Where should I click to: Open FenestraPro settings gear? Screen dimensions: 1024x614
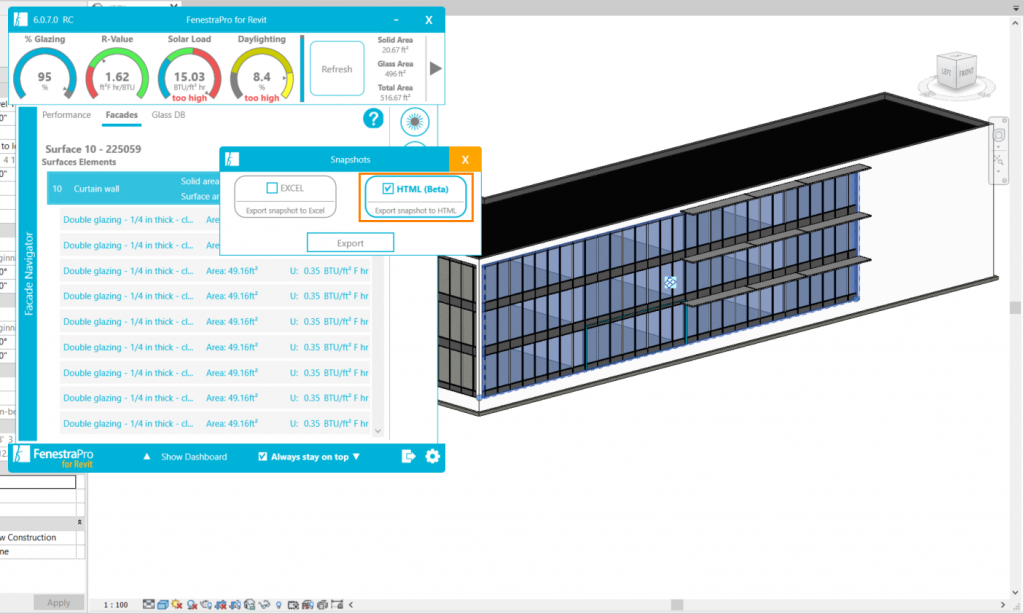(x=432, y=456)
